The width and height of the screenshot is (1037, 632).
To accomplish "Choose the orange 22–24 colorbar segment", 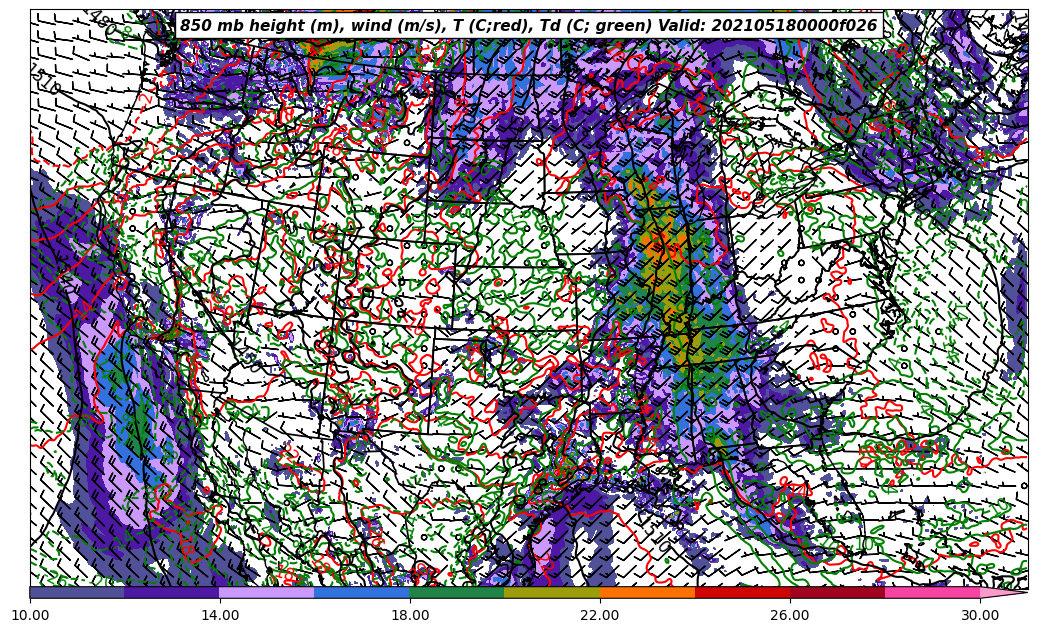I will point(647,593).
